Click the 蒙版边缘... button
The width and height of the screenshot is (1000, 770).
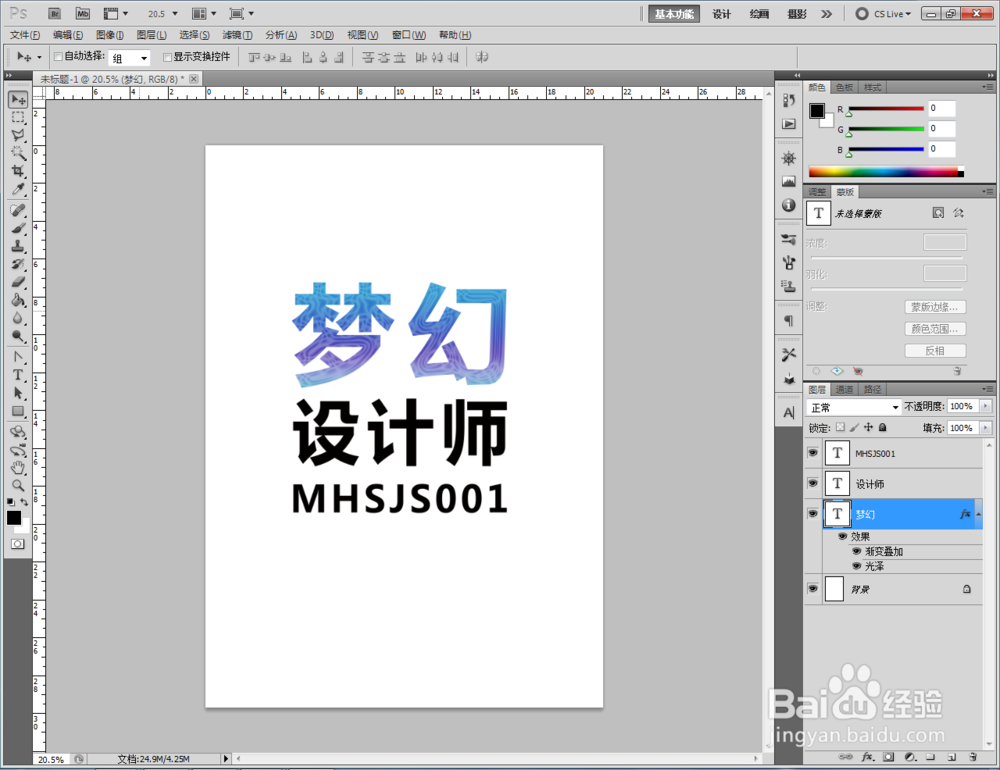pyautogui.click(x=935, y=307)
